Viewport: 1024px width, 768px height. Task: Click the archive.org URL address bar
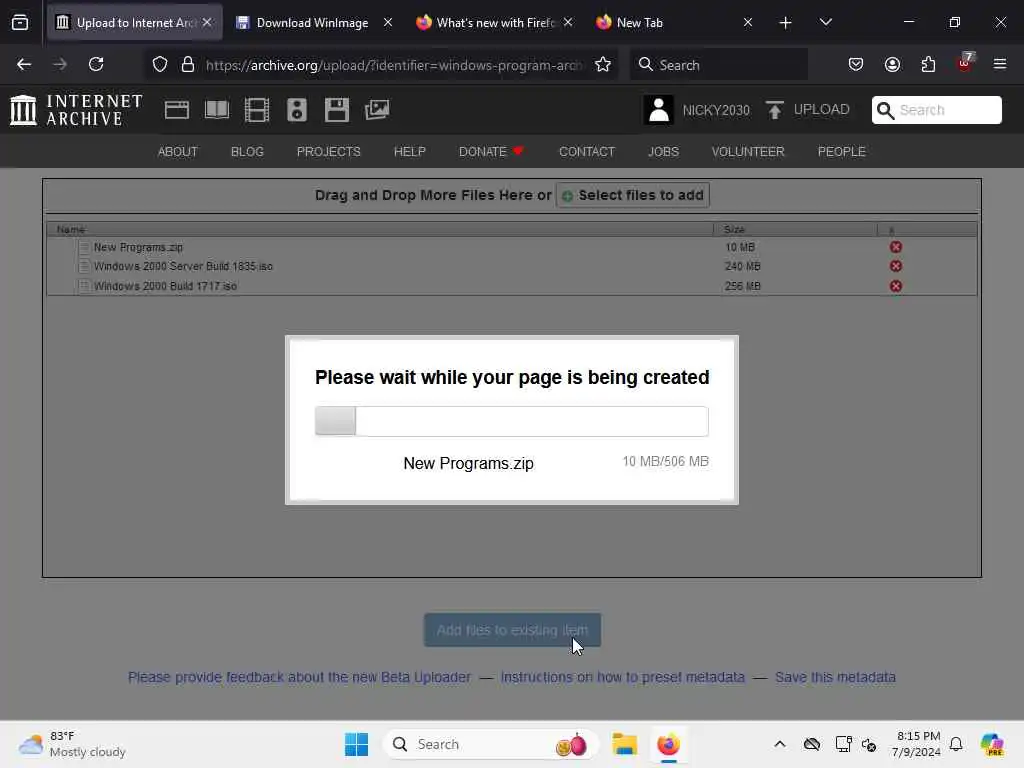tap(393, 65)
